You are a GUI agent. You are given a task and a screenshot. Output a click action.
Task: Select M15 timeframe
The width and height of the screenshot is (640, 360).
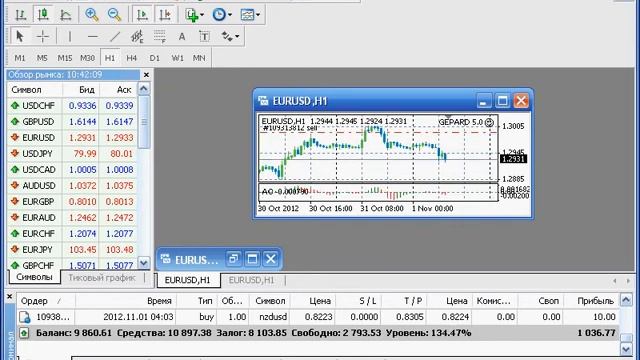(x=64, y=58)
